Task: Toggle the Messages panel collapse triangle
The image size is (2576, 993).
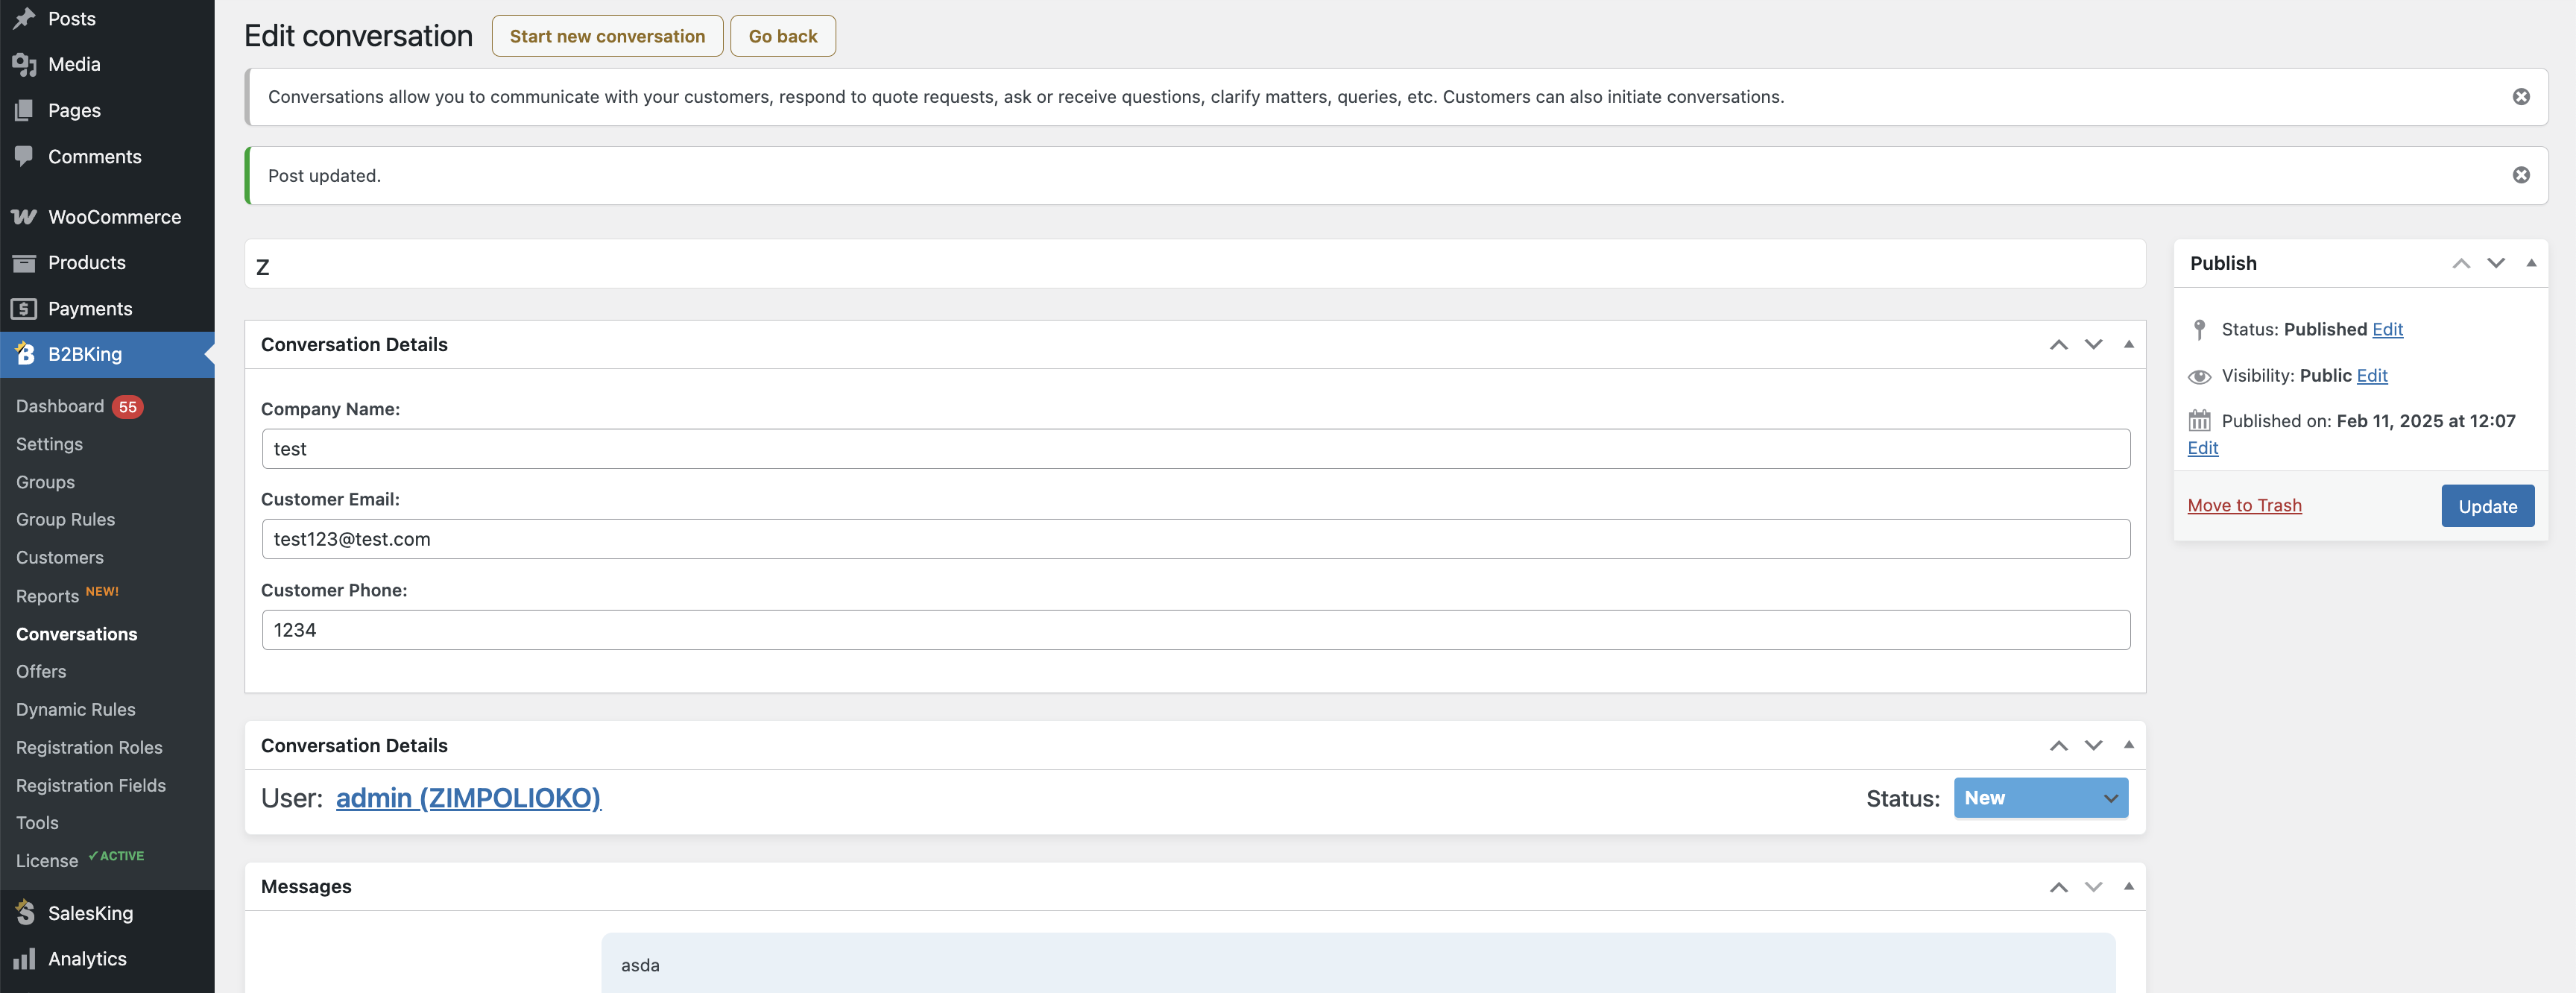Action: click(2128, 886)
